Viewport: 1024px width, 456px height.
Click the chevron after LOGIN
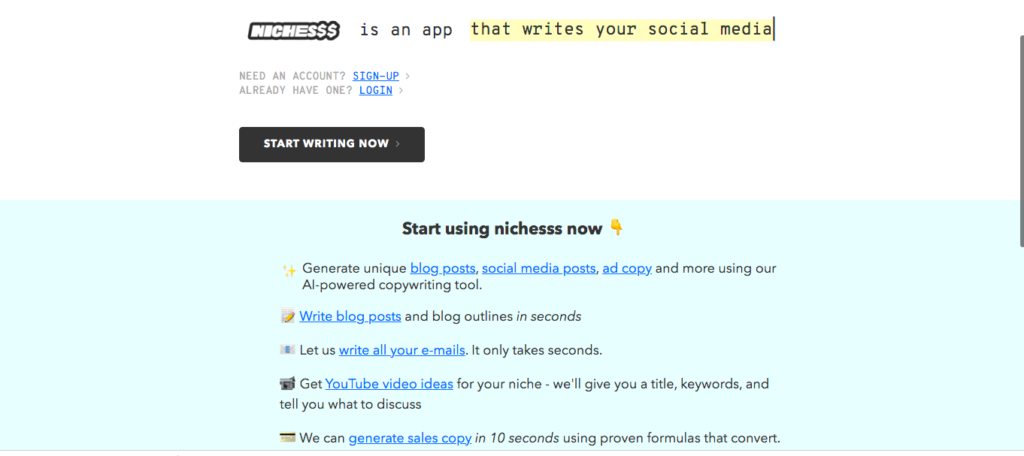pos(400,91)
